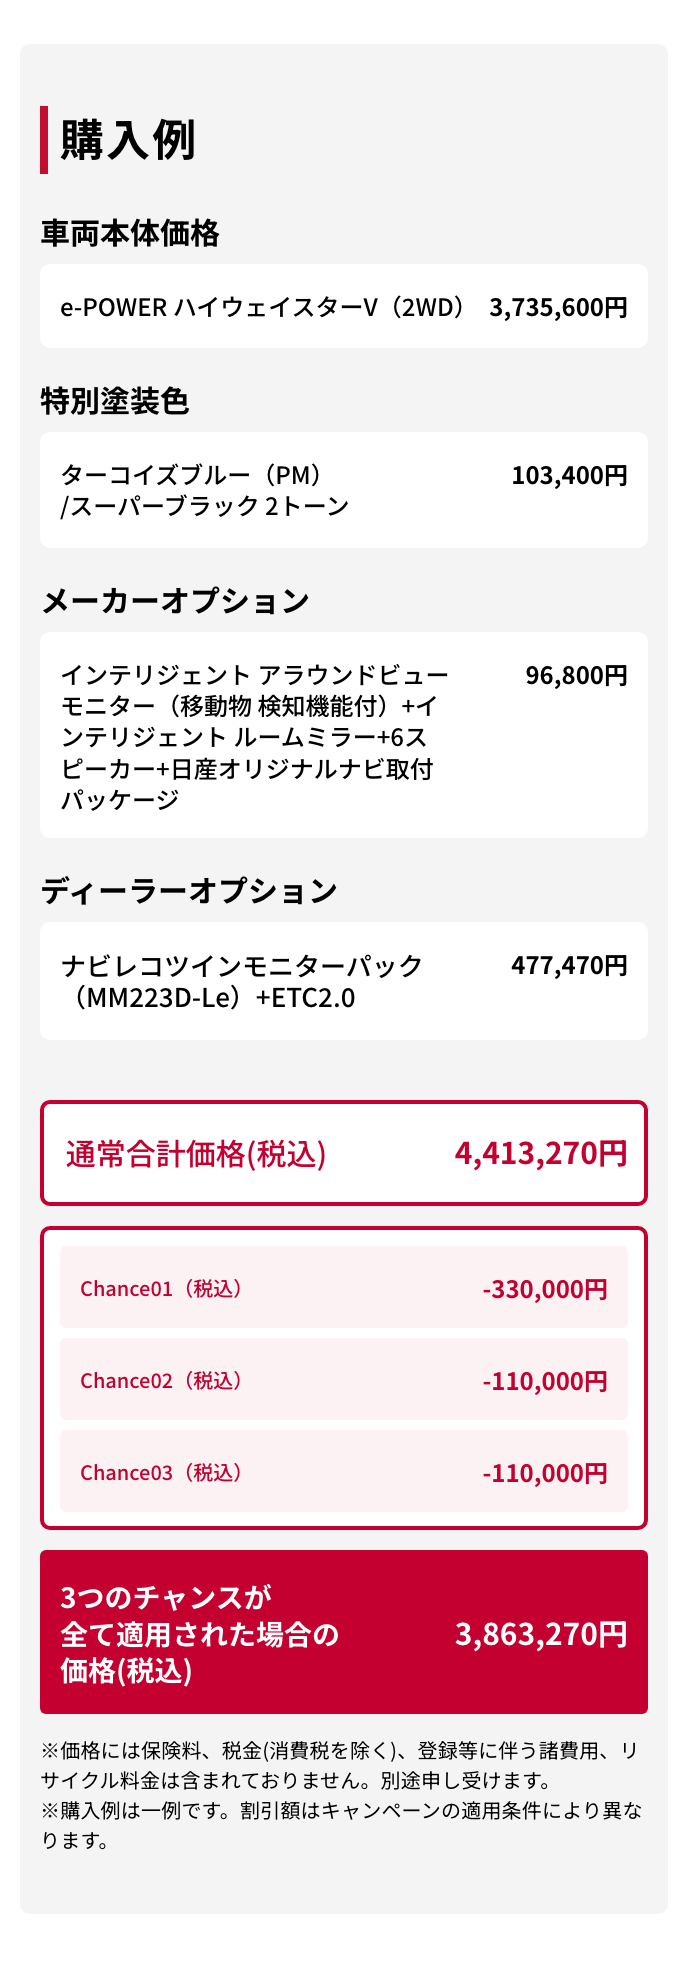This screenshot has height=1974, width=690.
Task: Click the footnote about 保険料 and 税金
Action: 340,1765
